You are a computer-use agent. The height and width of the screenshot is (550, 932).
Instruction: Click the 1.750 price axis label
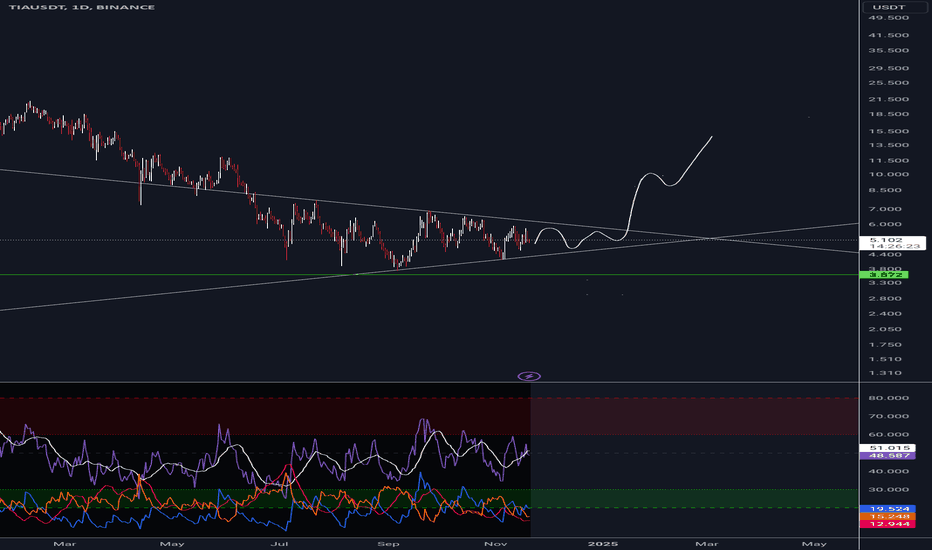coord(885,345)
